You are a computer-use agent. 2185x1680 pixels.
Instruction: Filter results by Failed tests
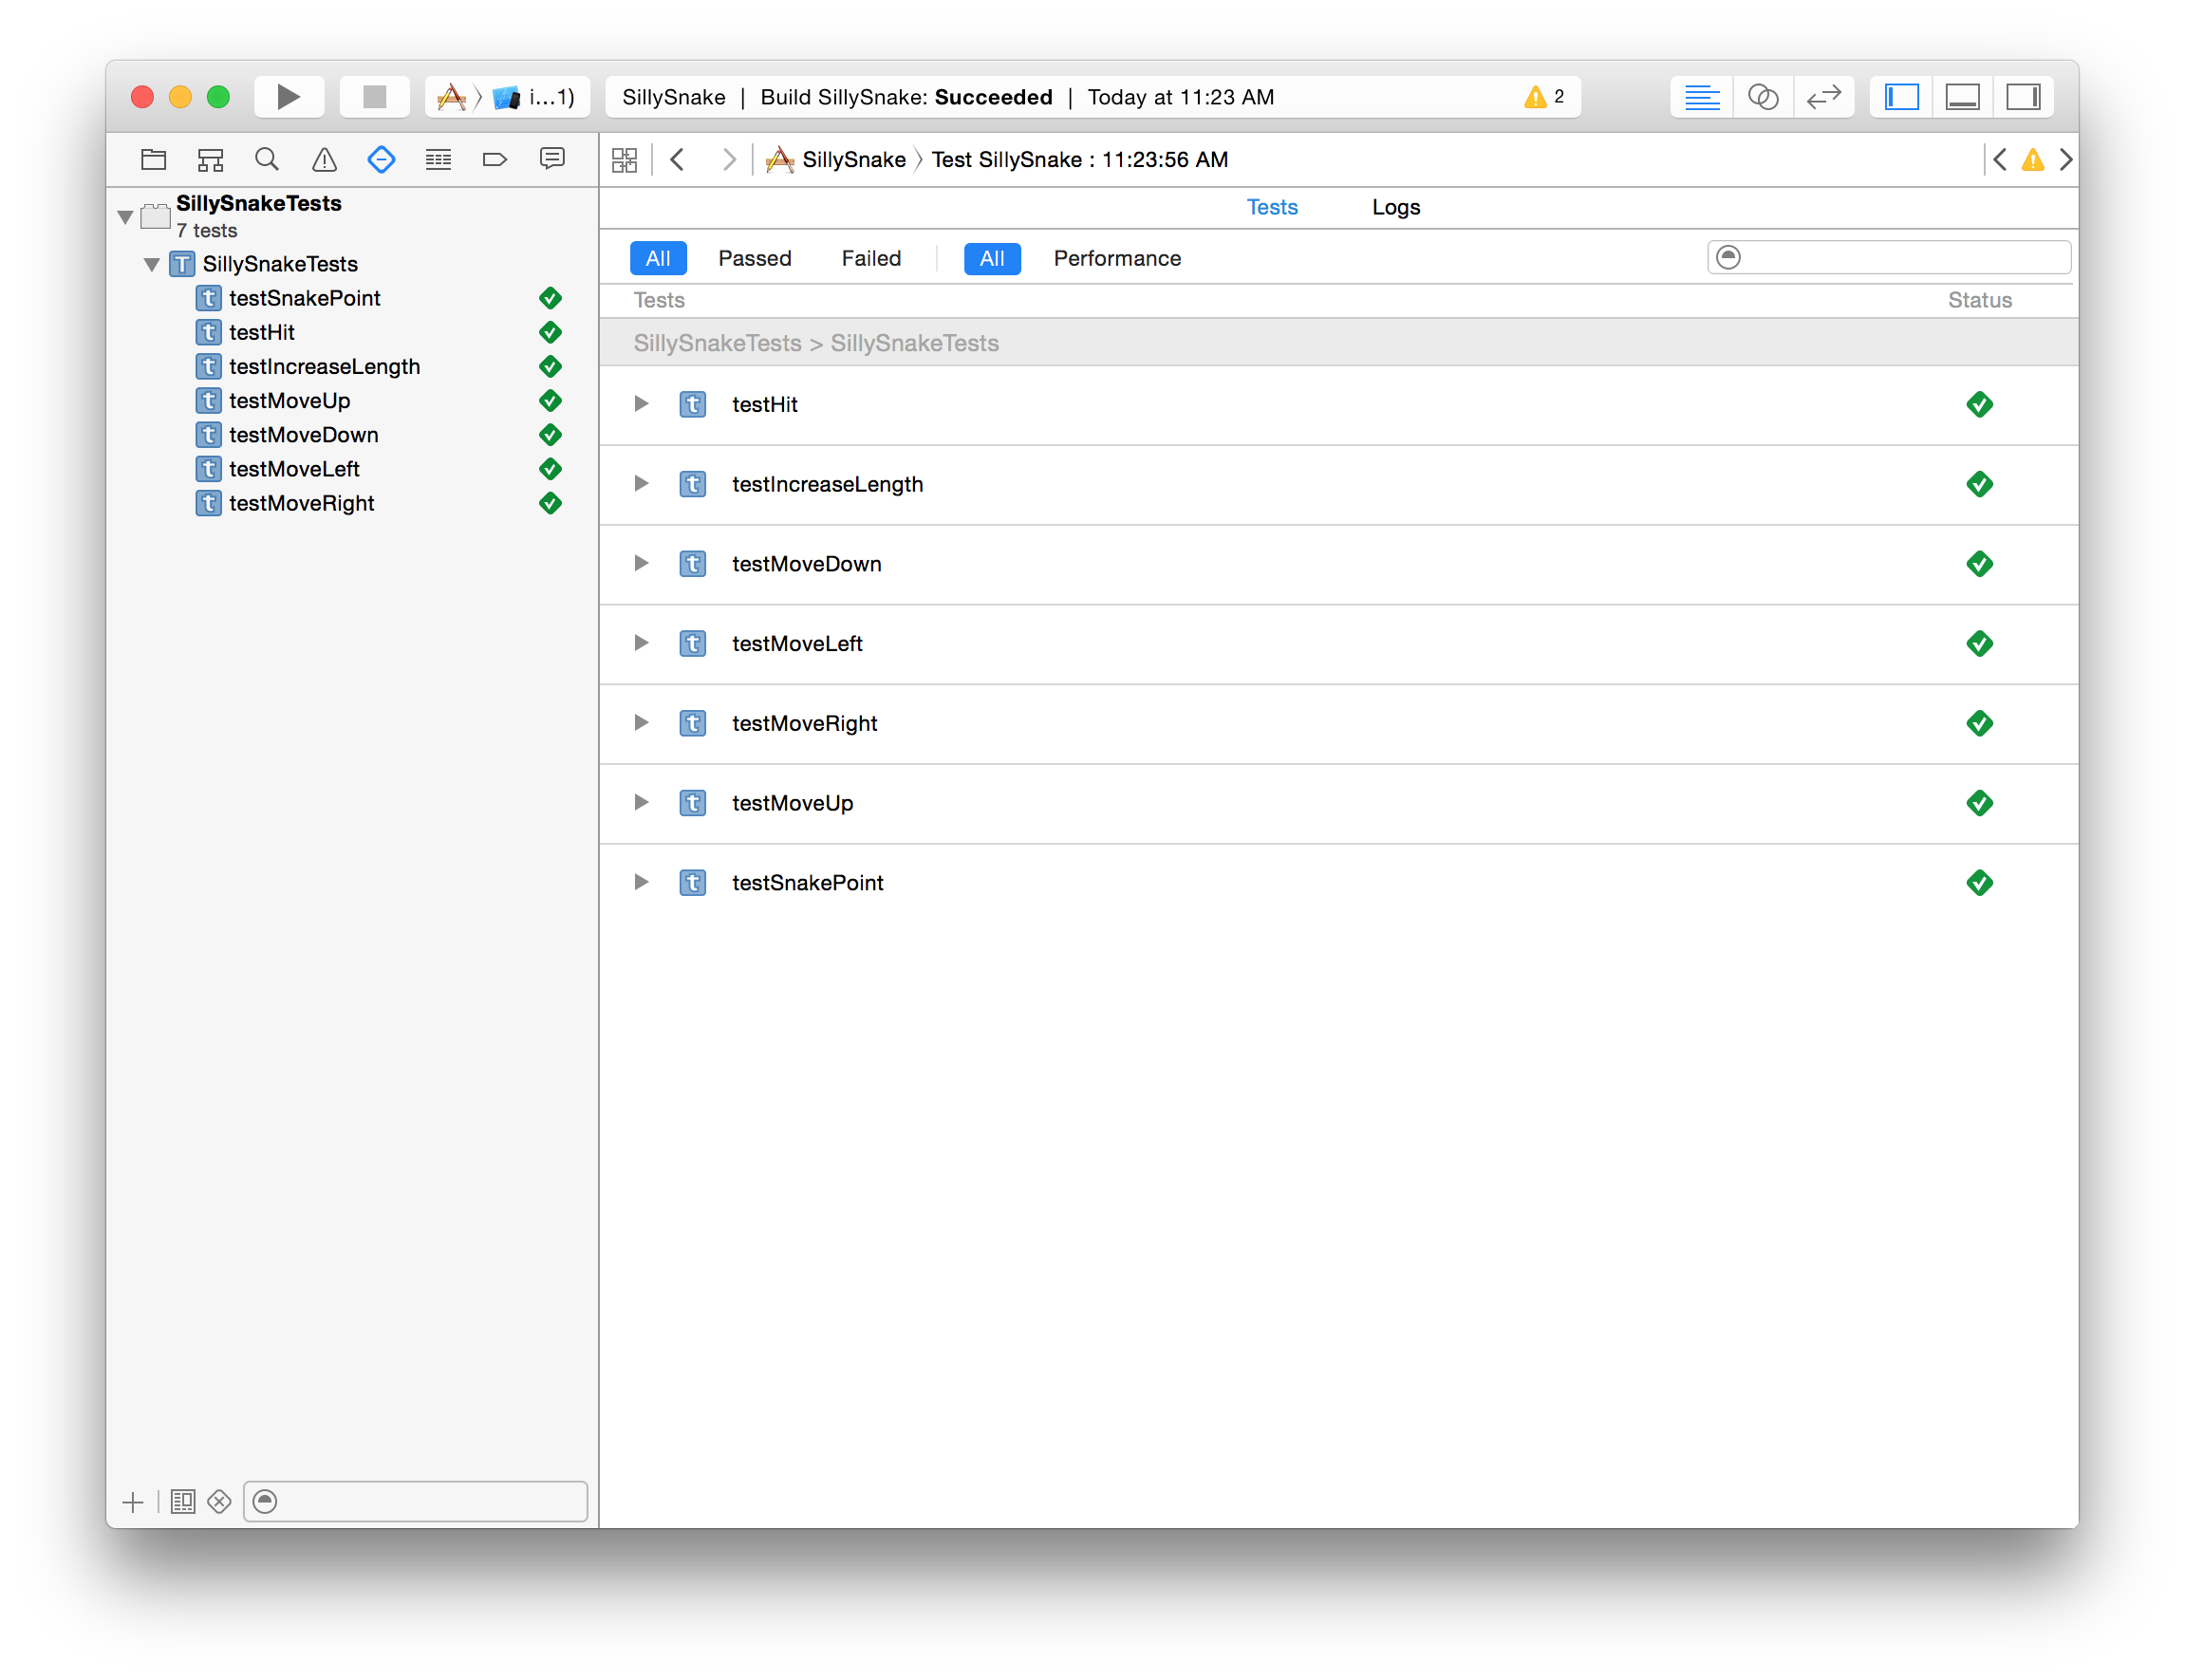[x=870, y=258]
